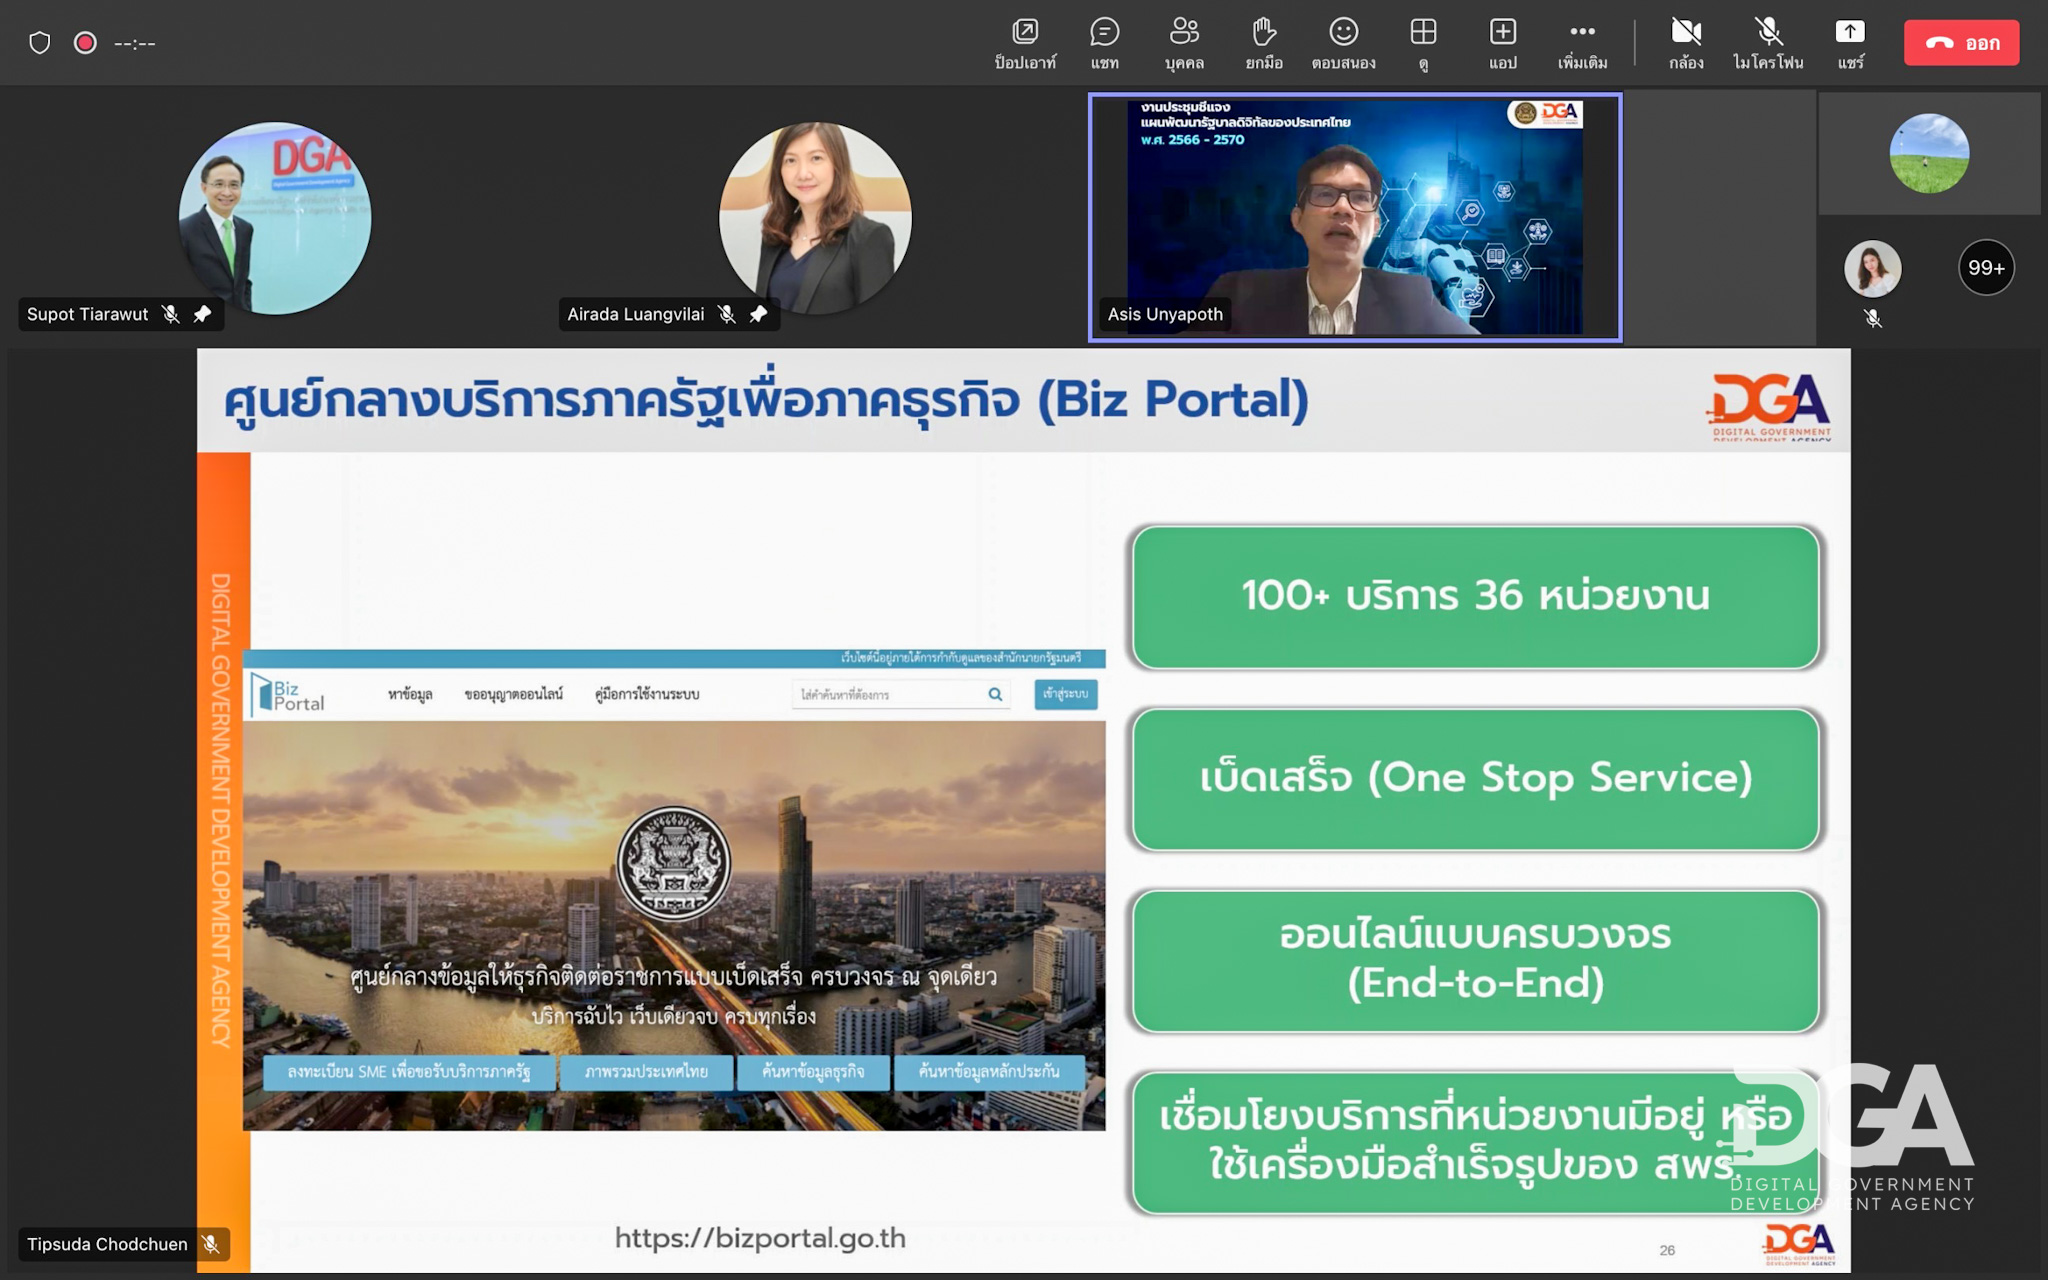Unpin Supot Tiarawut's video

coord(202,314)
